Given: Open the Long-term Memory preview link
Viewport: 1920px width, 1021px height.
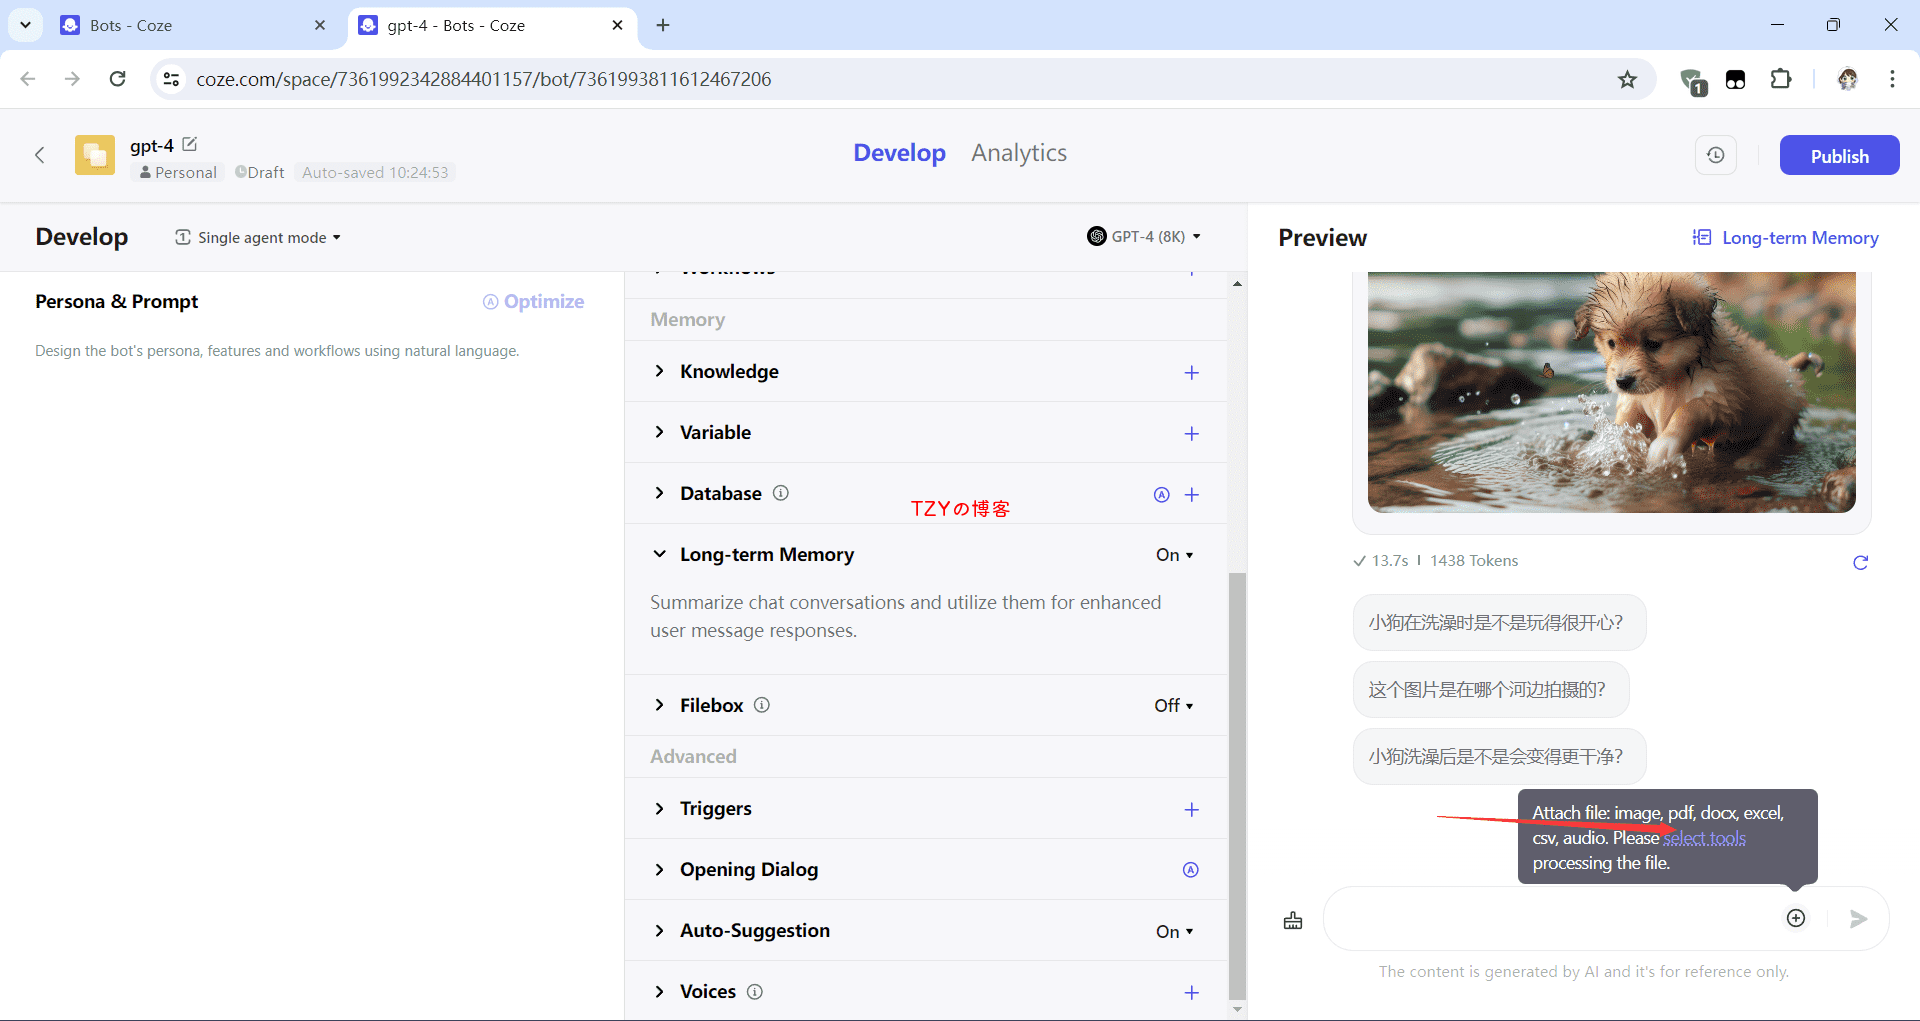Looking at the screenshot, I should 1786,238.
